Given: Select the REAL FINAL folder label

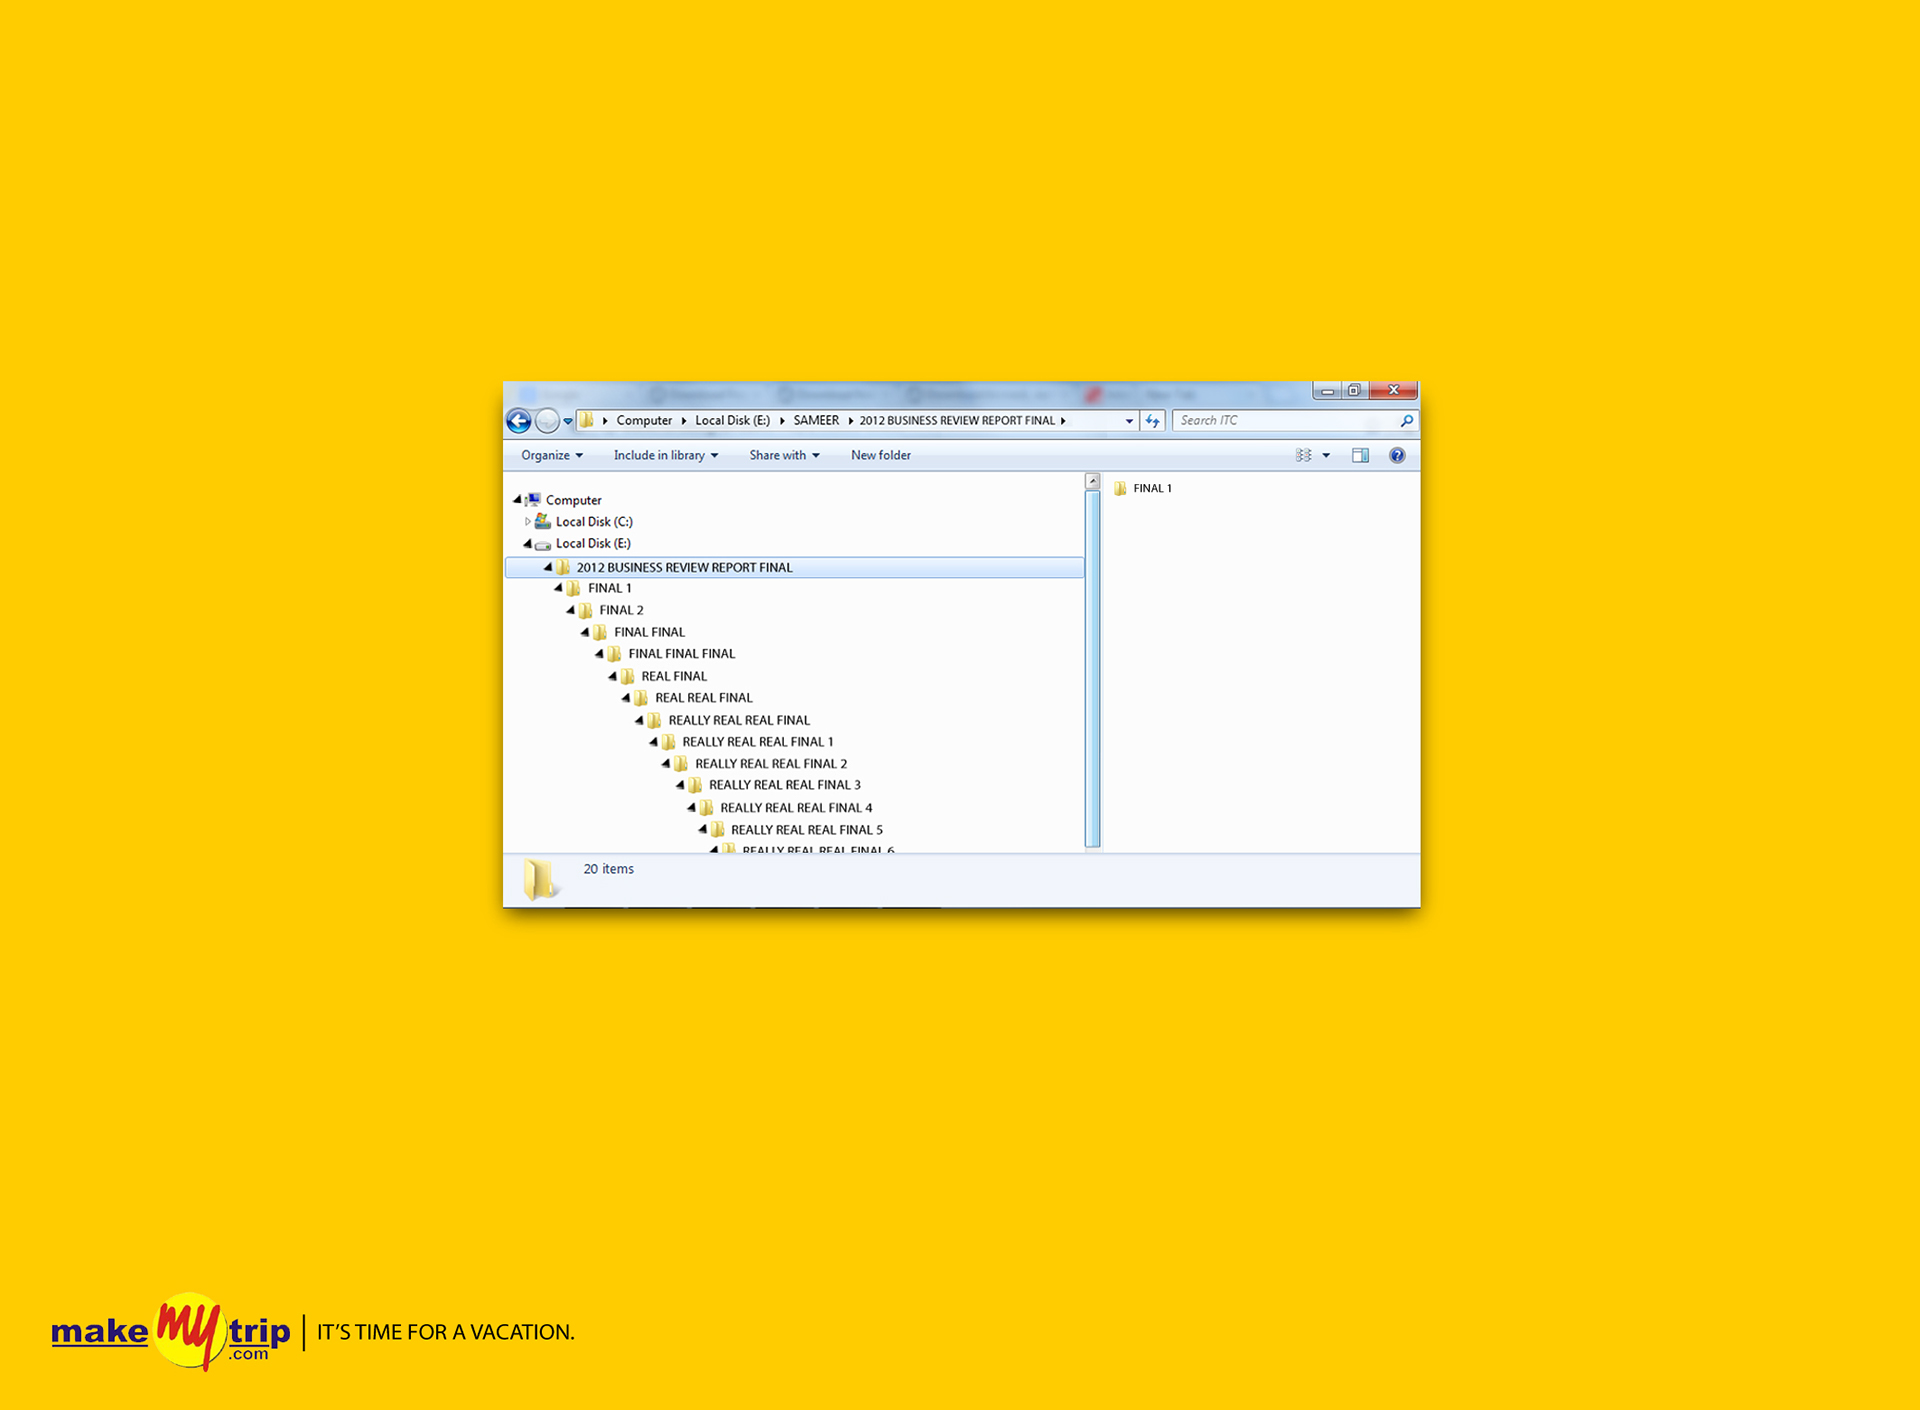Looking at the screenshot, I should pyautogui.click(x=674, y=676).
